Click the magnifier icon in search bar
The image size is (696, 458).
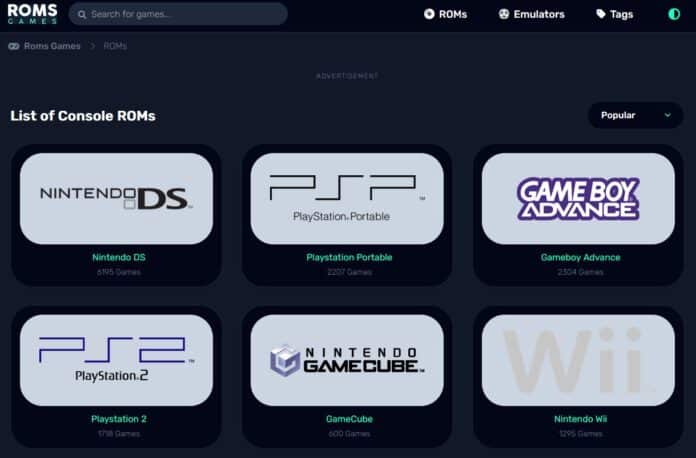[82, 15]
